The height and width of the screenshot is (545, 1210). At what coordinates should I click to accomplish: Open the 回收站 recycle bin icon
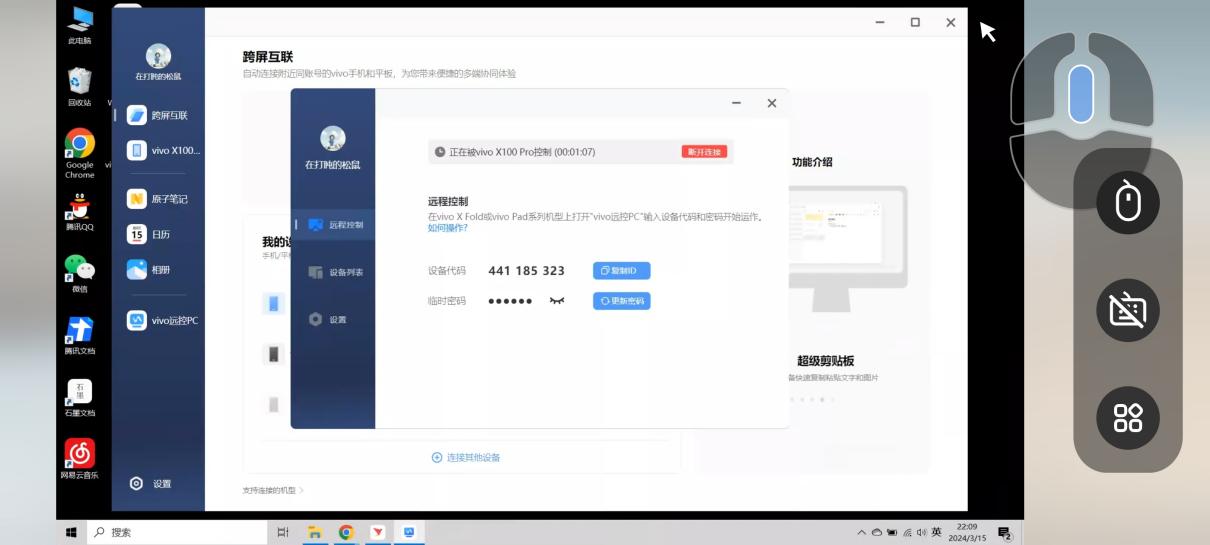tap(80, 86)
